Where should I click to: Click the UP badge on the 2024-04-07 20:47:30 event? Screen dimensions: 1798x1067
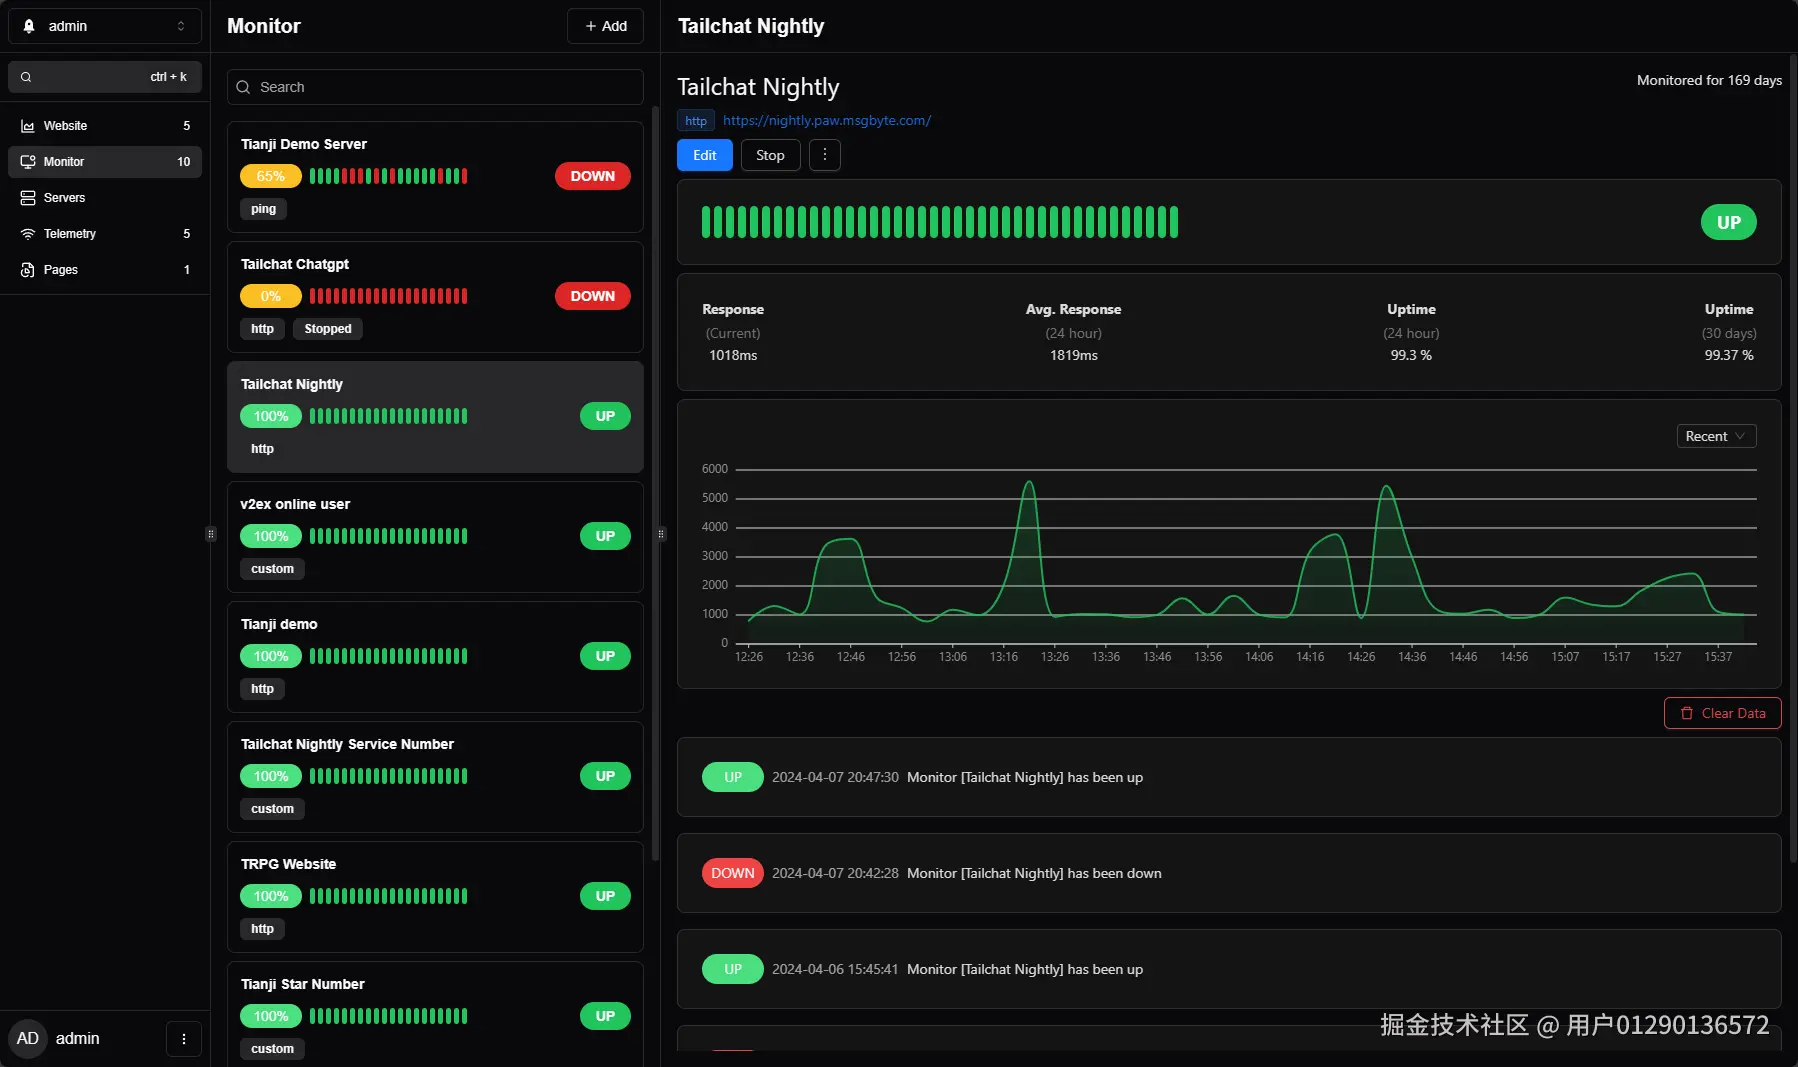pyautogui.click(x=733, y=777)
